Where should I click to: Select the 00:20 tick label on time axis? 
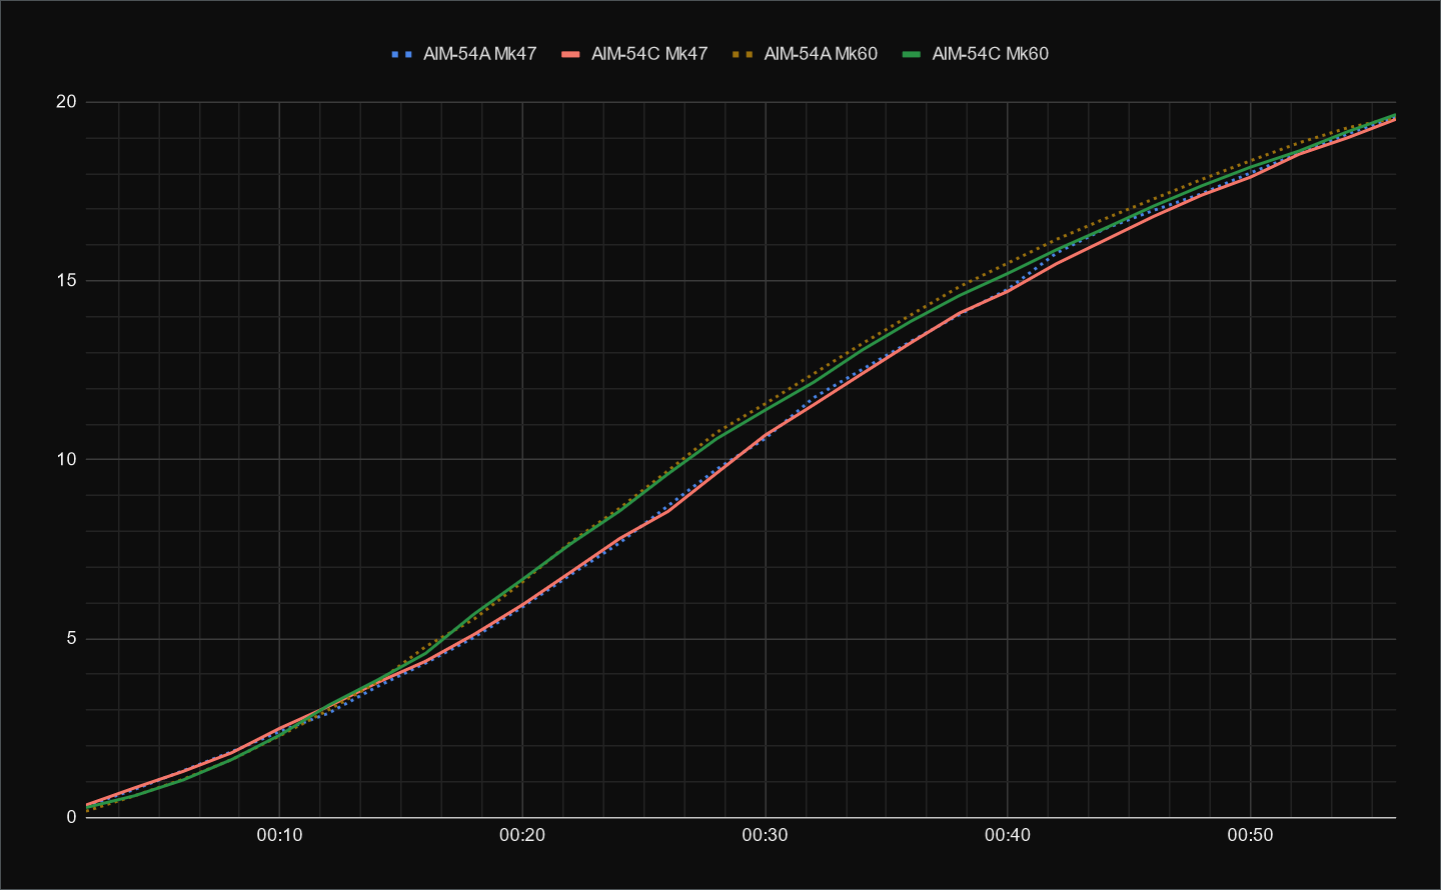[x=522, y=835]
